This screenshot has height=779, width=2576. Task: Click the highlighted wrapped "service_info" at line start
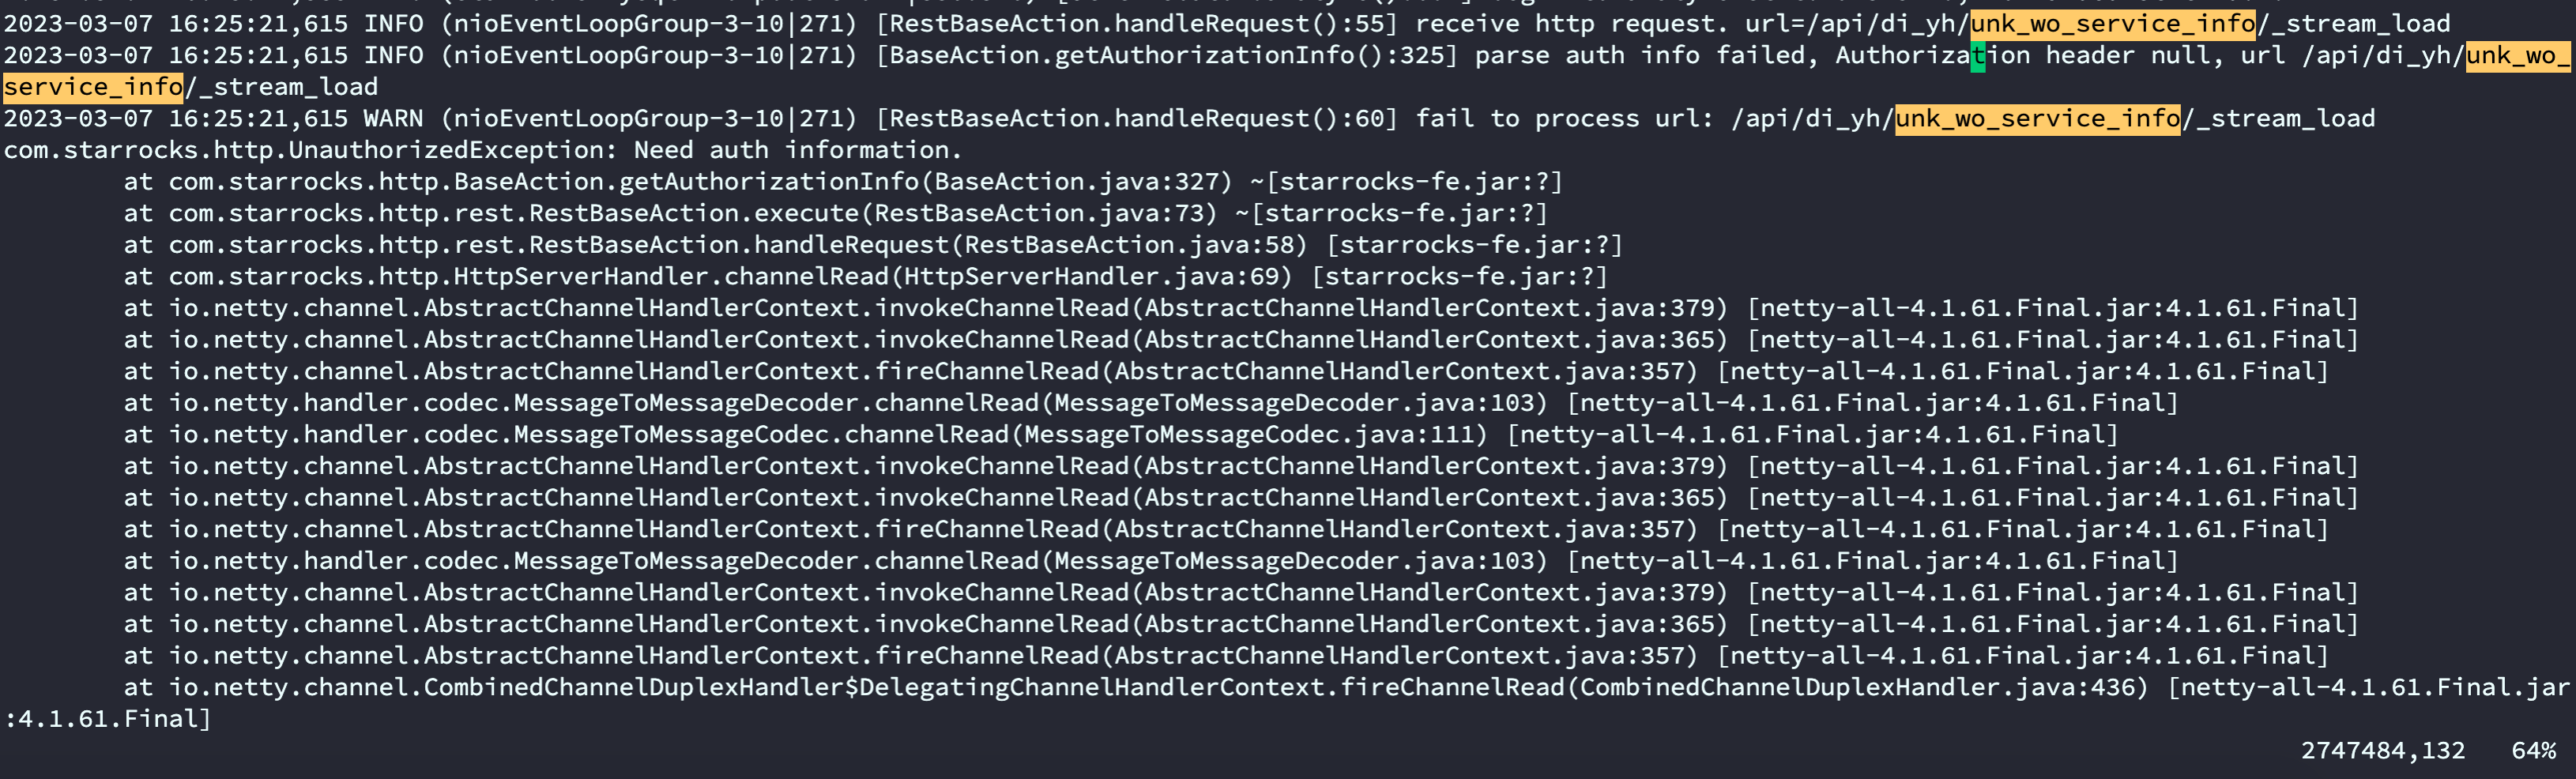click(x=93, y=87)
